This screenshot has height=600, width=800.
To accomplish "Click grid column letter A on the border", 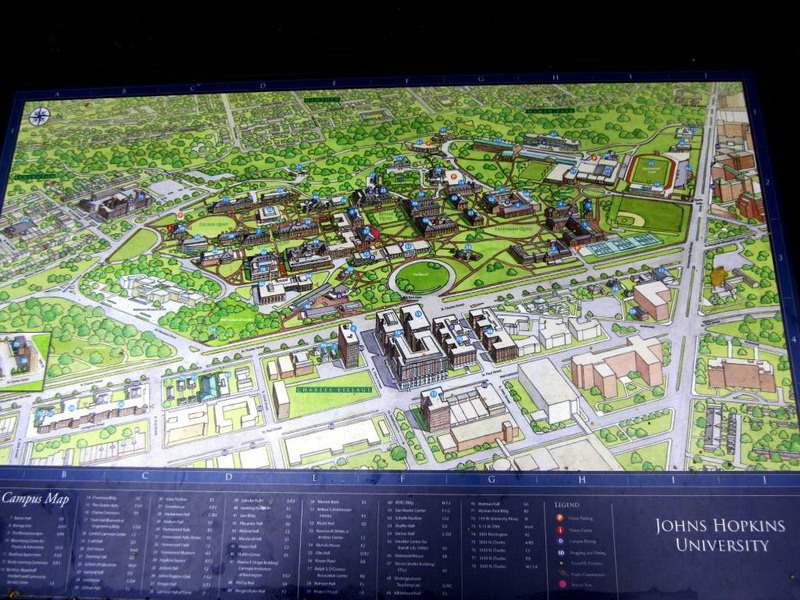I will [57, 94].
